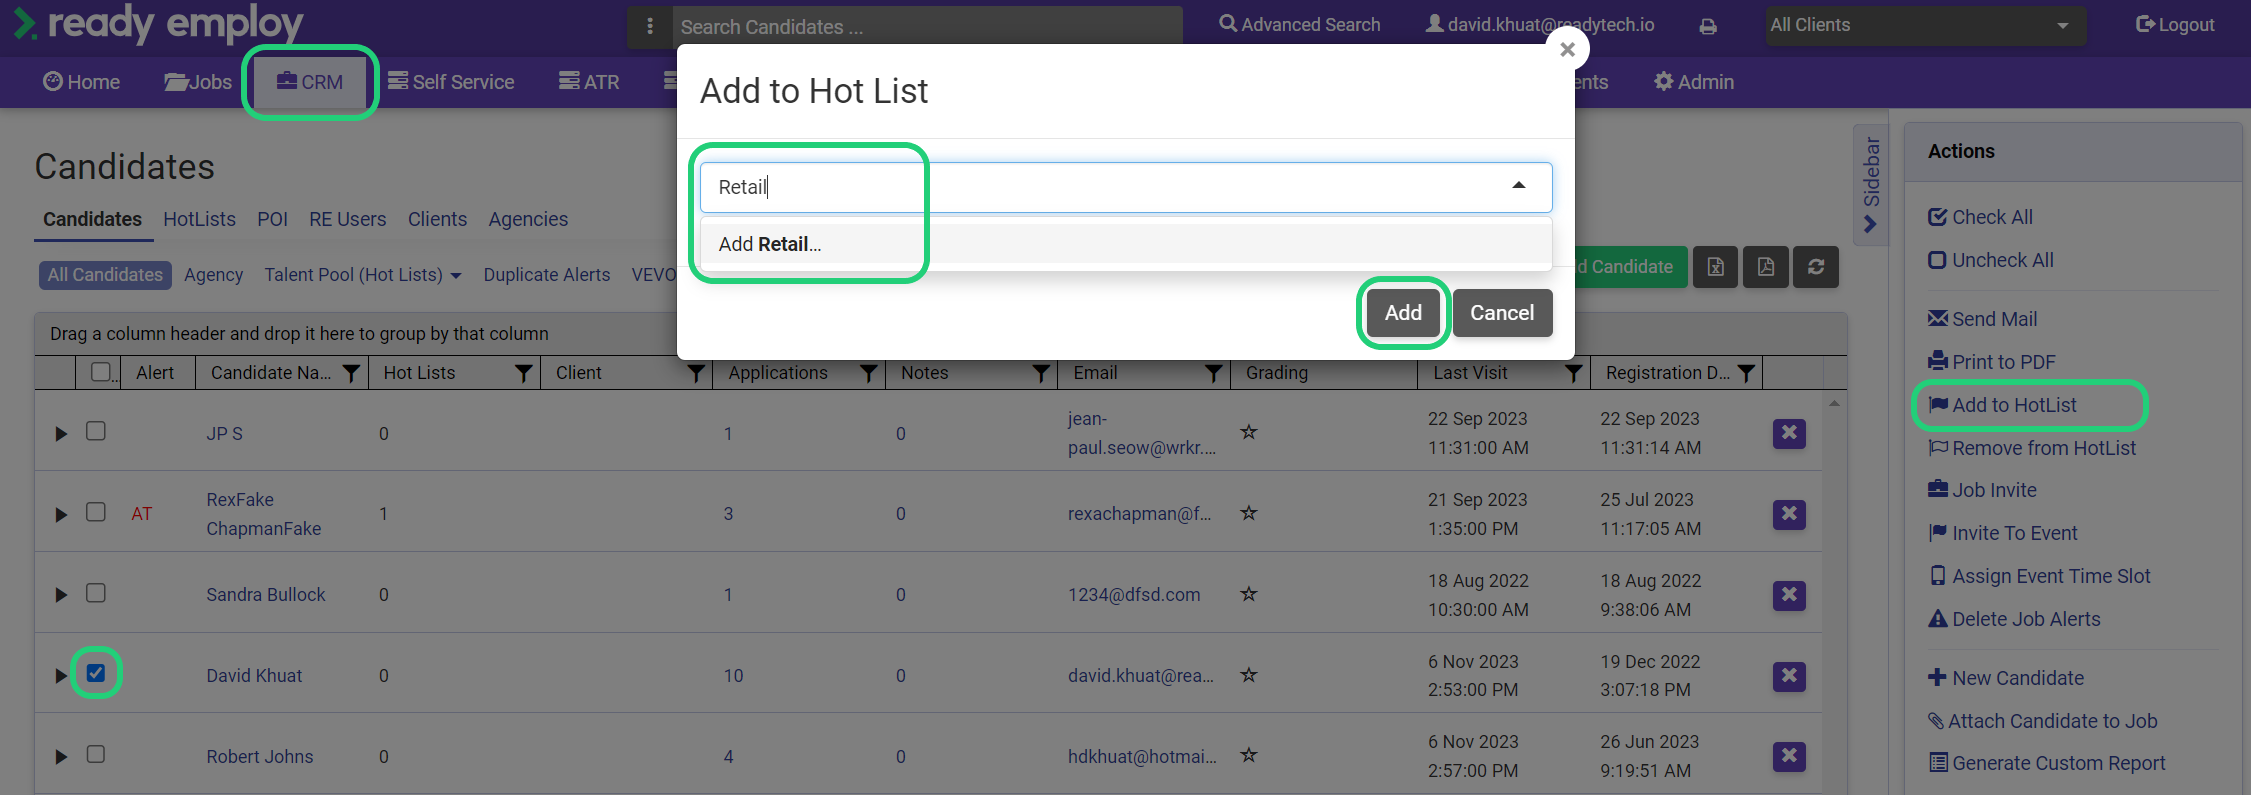2251x795 pixels.
Task: Tick the checkbox for Robert Johns
Action: point(96,754)
